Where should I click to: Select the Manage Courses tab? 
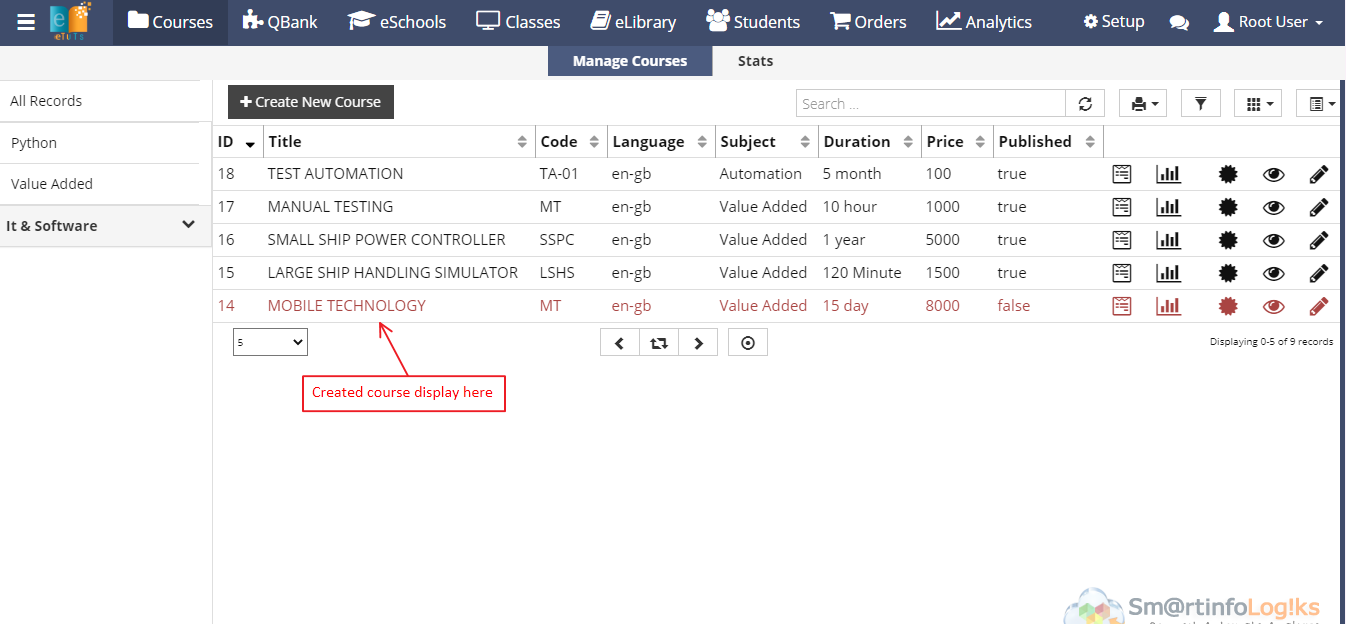tap(630, 61)
